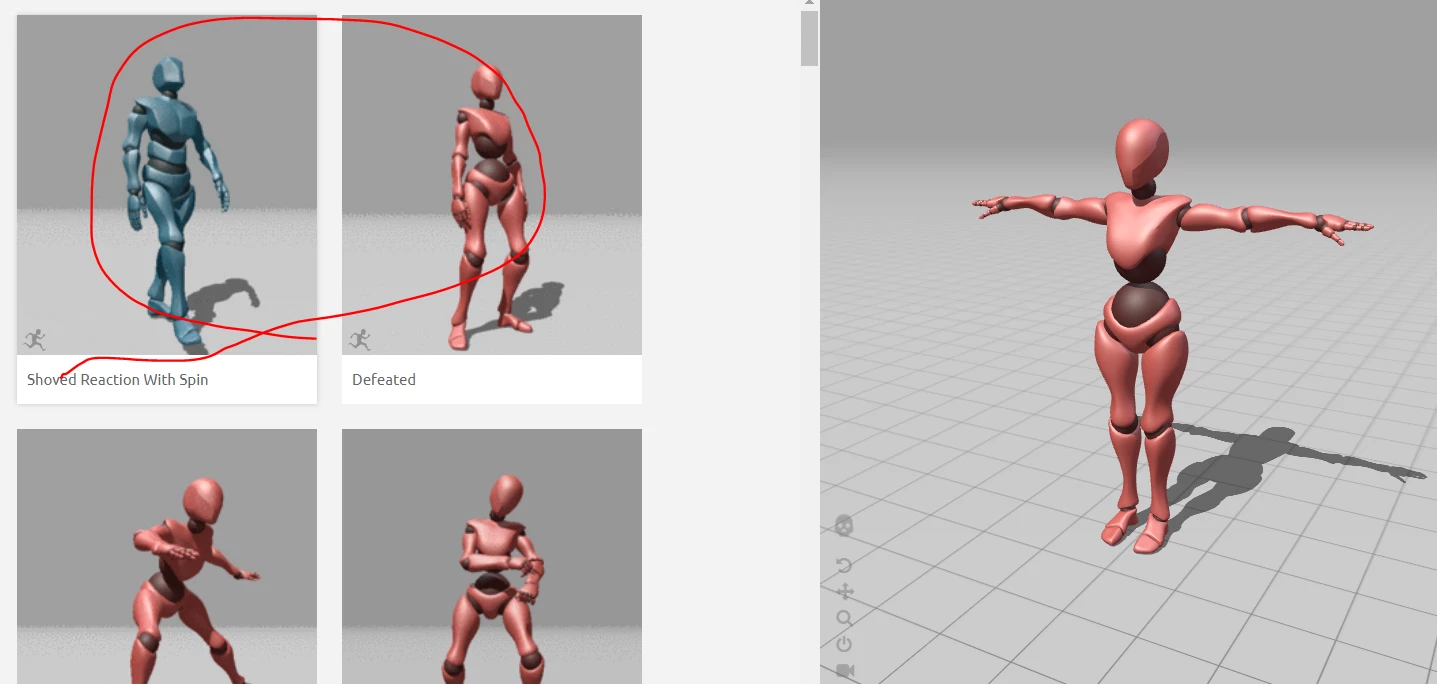Click the camera icon in viewer

coord(844,670)
